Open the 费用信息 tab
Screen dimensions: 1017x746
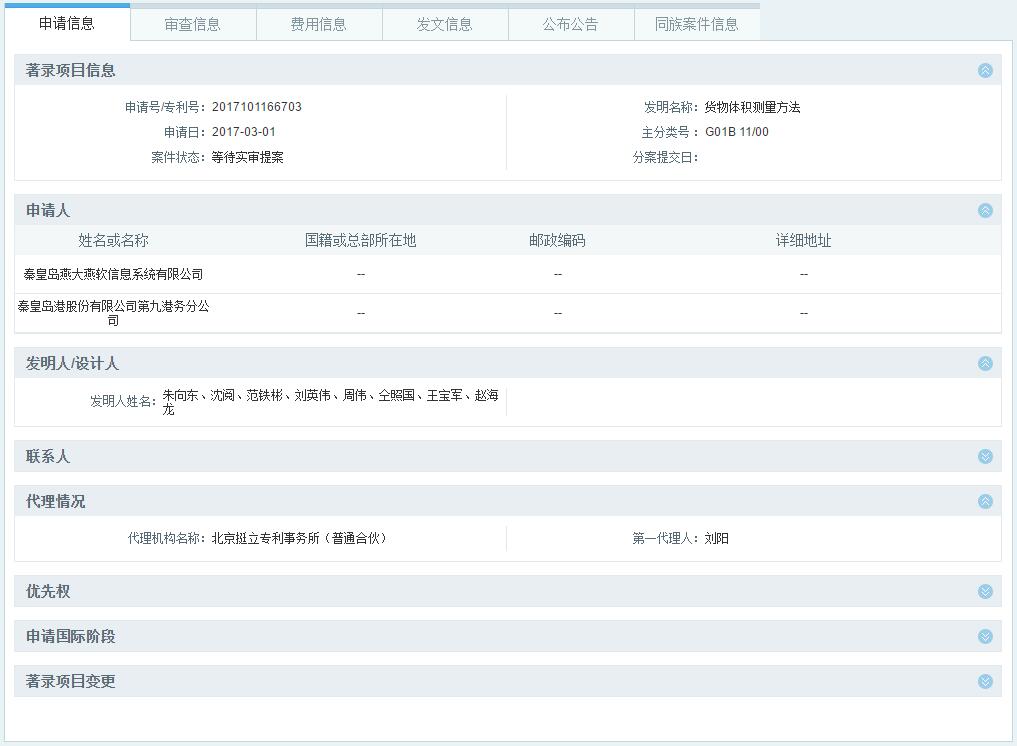(x=319, y=24)
